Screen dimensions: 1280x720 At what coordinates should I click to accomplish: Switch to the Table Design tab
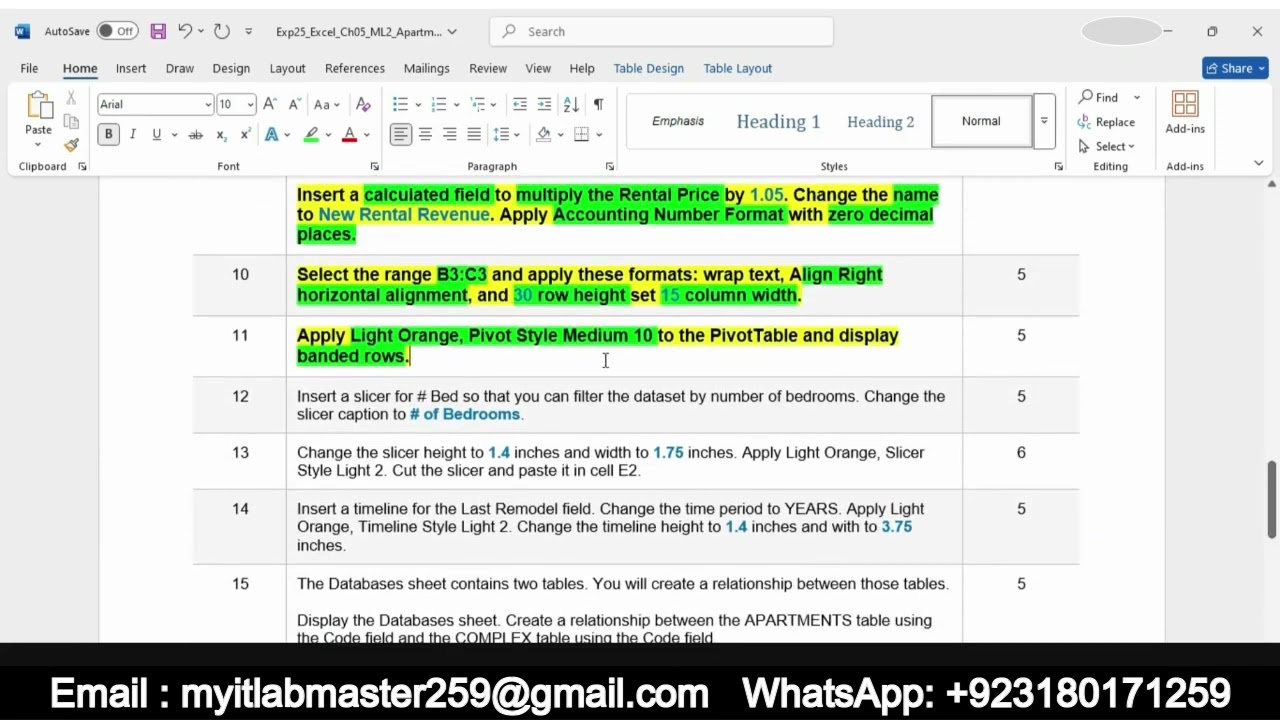[x=649, y=68]
